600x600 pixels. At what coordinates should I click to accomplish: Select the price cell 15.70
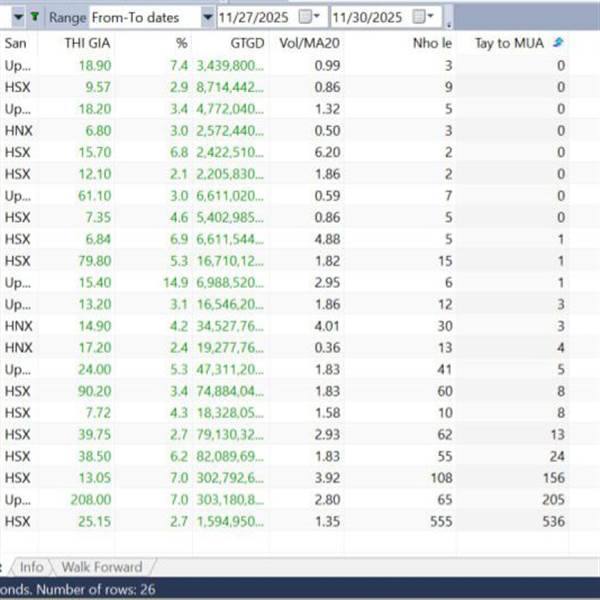(95, 152)
